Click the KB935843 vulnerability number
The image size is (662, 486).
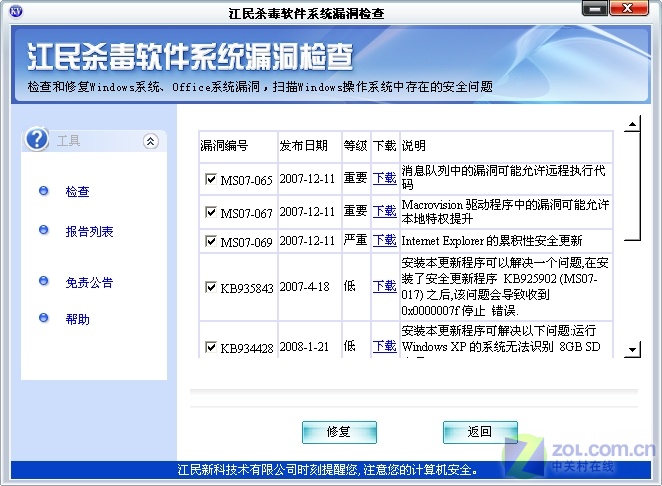(247, 288)
